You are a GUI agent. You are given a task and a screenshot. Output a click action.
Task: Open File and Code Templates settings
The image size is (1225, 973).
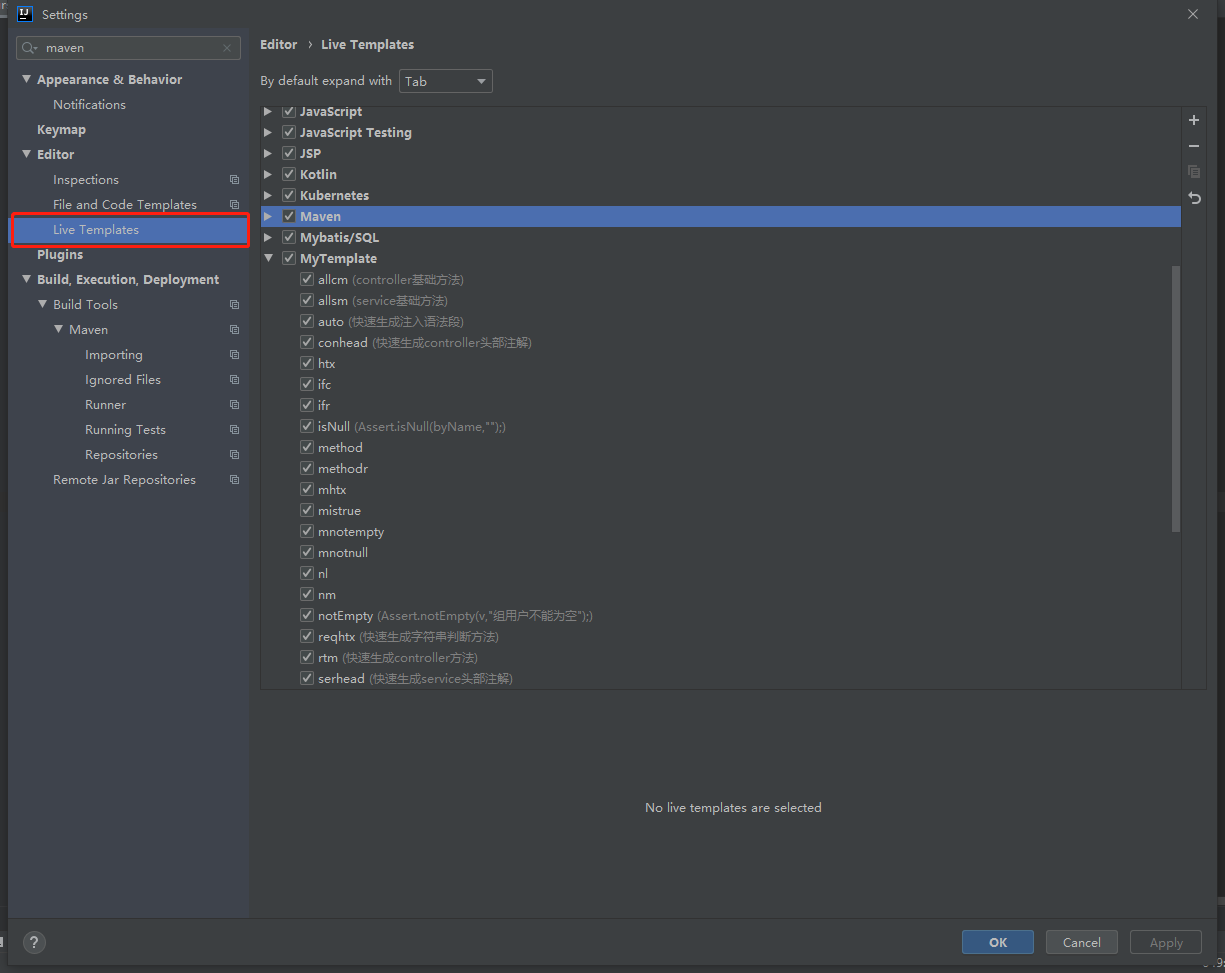(125, 205)
